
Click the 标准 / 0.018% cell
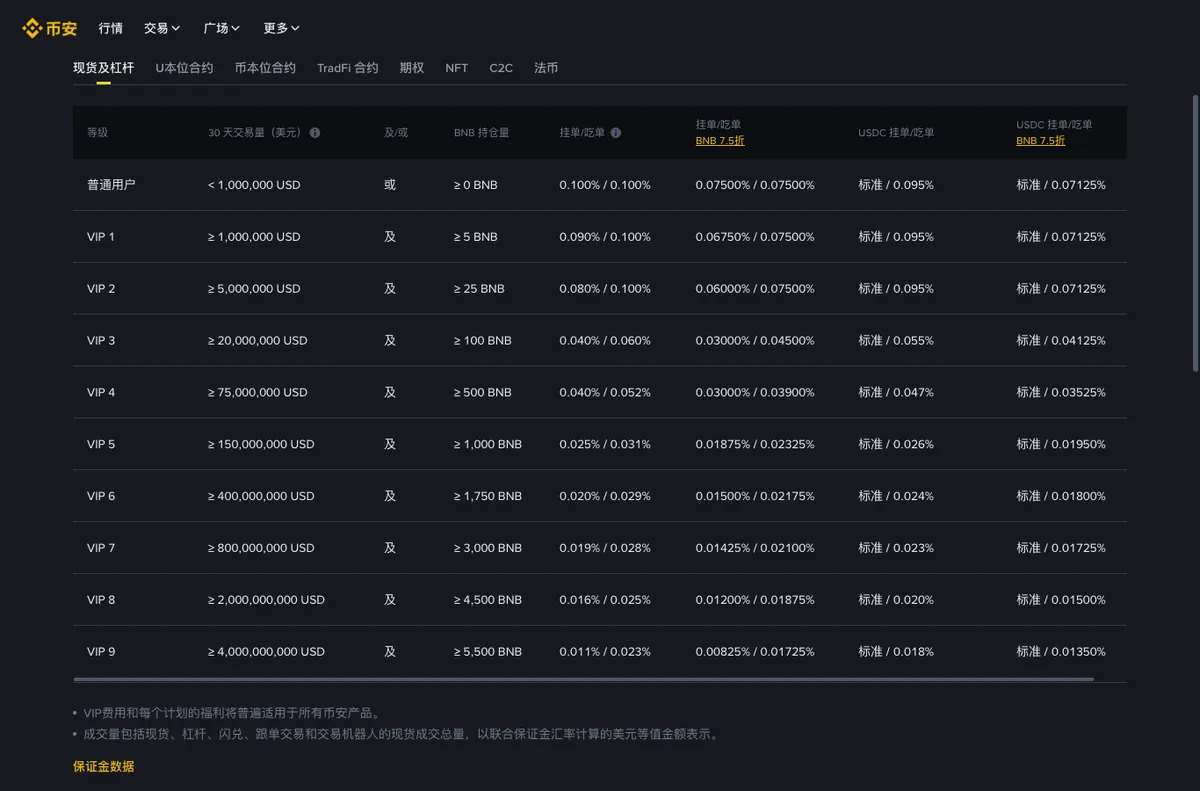pyautogui.click(x=896, y=652)
